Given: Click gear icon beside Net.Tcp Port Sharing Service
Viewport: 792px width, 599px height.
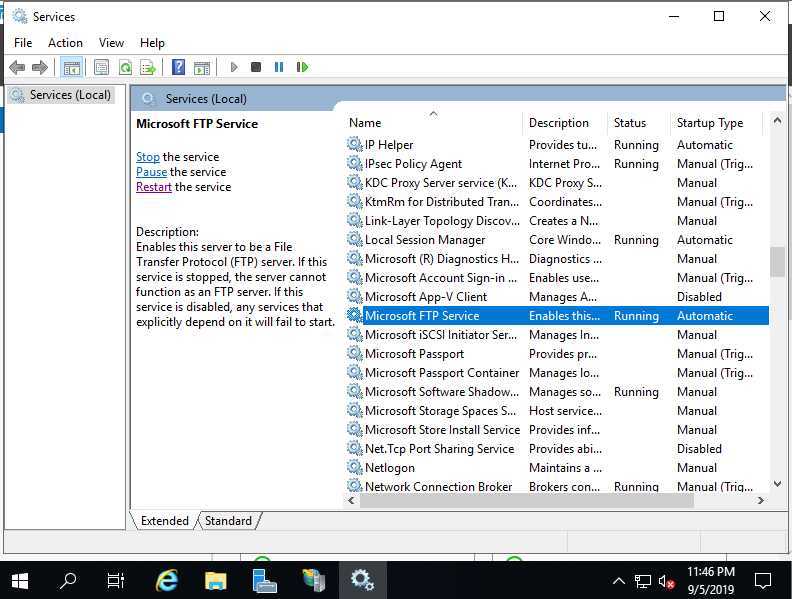Looking at the screenshot, I should (x=355, y=449).
